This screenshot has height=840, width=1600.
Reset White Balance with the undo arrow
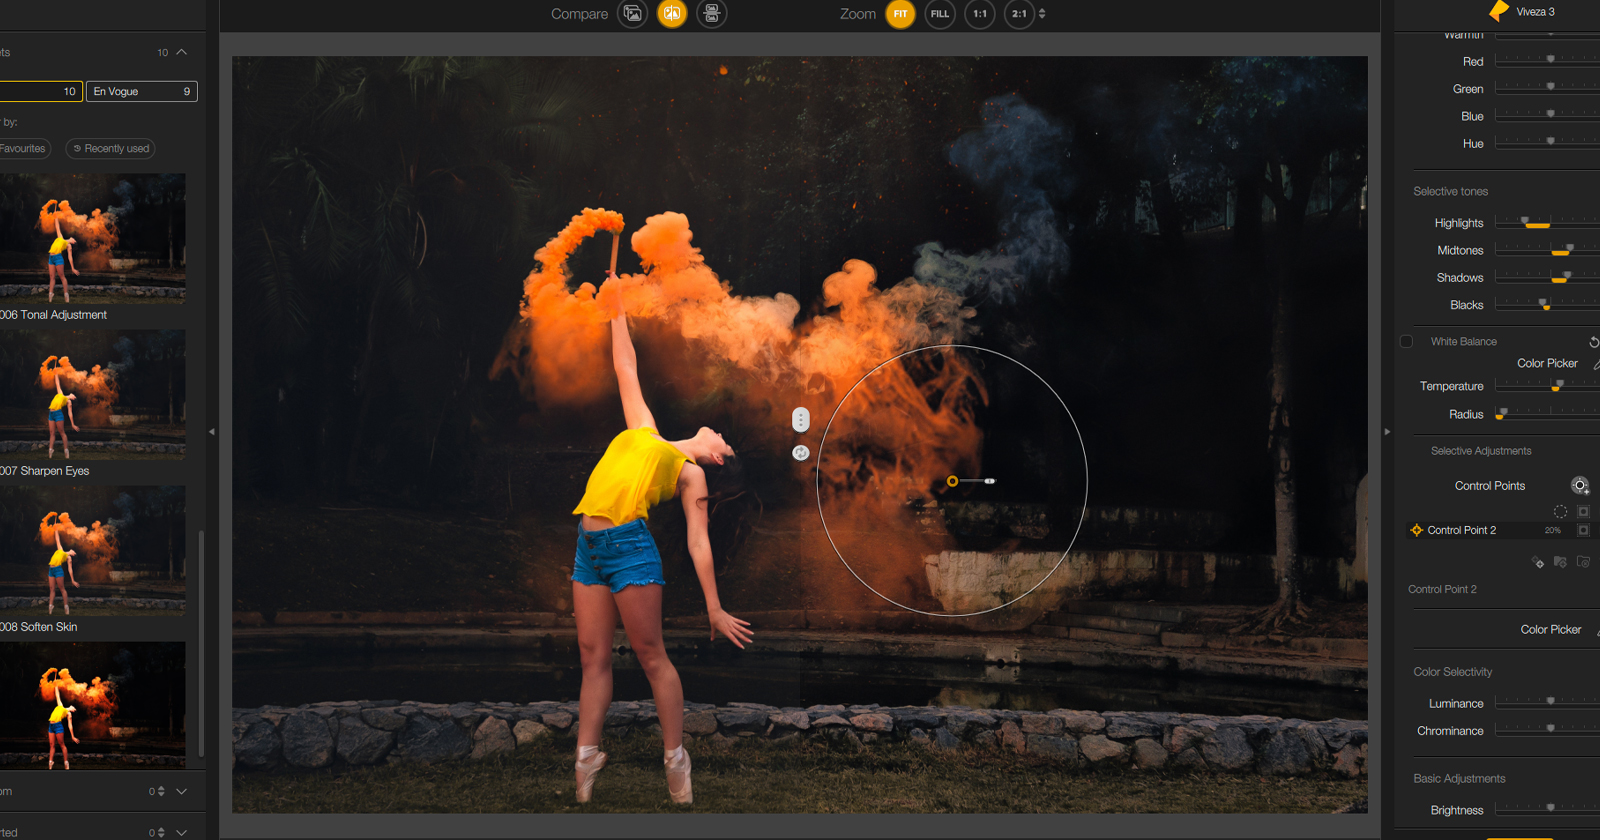[x=1593, y=342]
